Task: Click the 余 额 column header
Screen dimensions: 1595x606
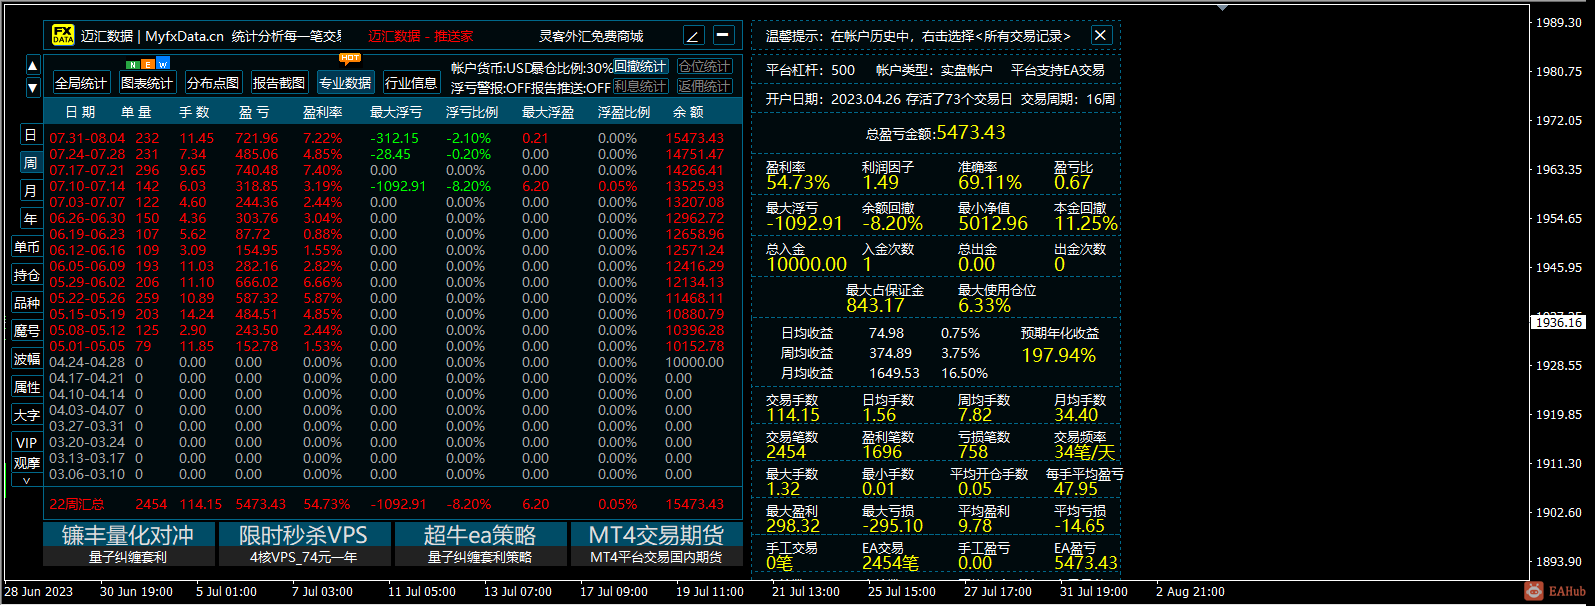Action: click(x=688, y=112)
